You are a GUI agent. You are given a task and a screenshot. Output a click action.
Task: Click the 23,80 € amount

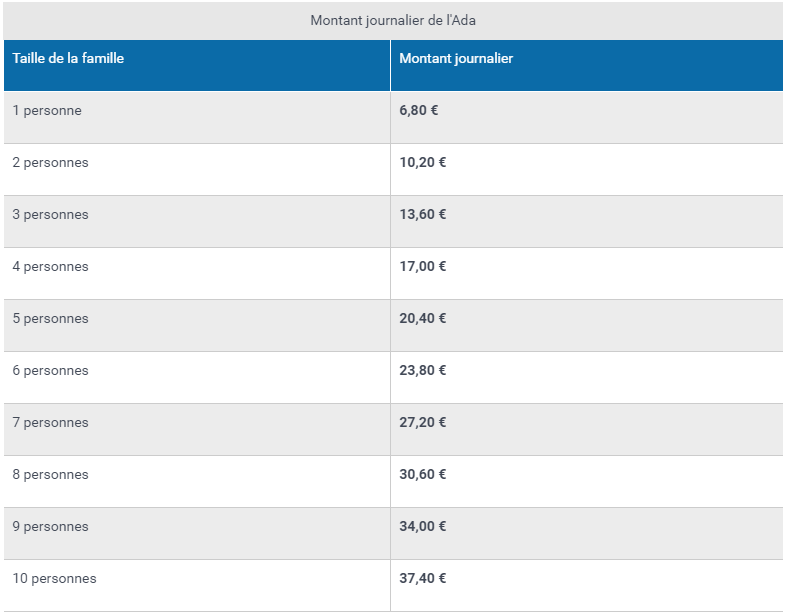pyautogui.click(x=423, y=370)
